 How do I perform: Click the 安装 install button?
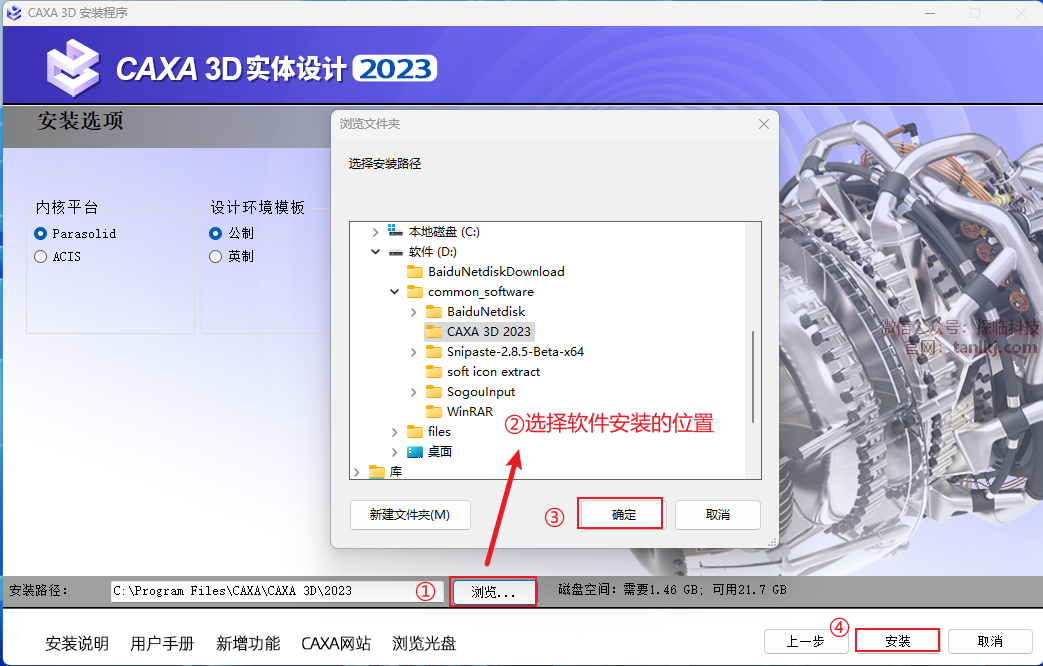[897, 641]
